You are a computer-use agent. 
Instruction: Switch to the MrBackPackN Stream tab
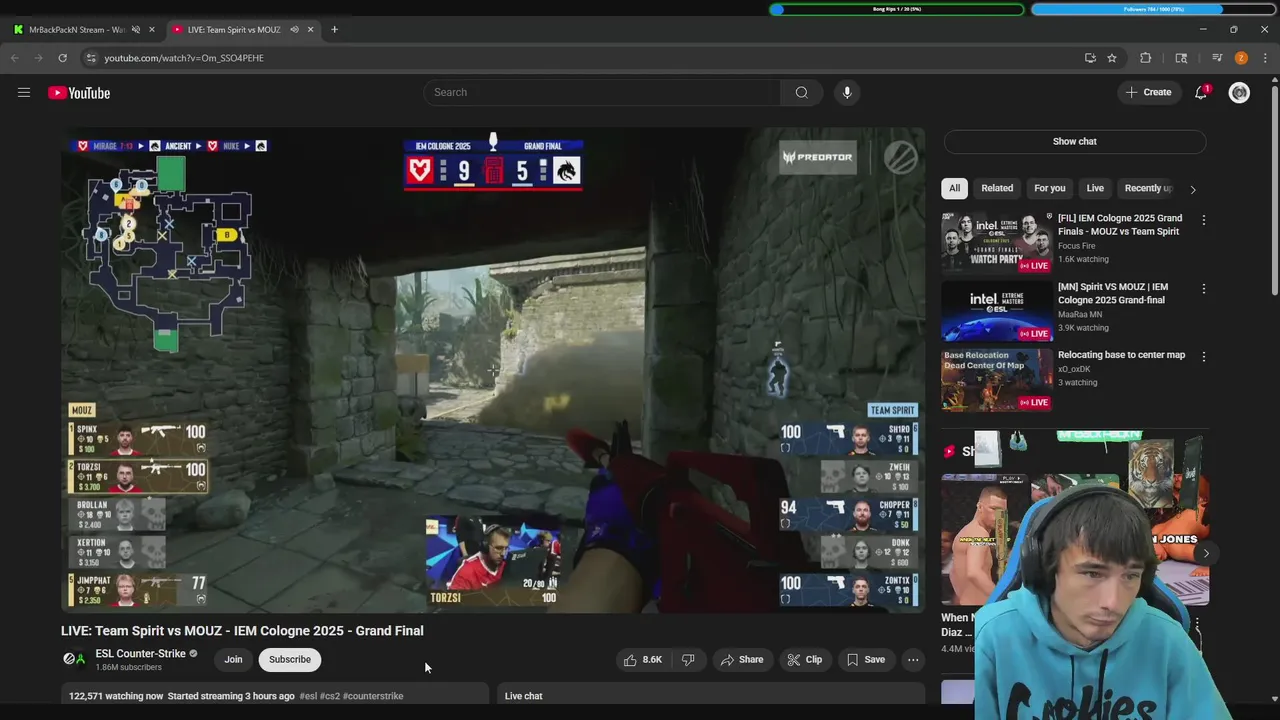[78, 29]
